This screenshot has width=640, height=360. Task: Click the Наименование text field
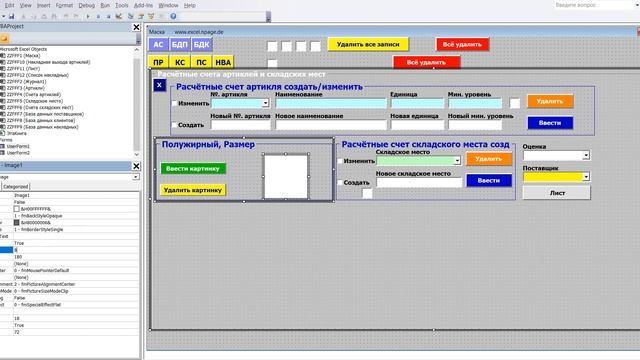(331, 103)
